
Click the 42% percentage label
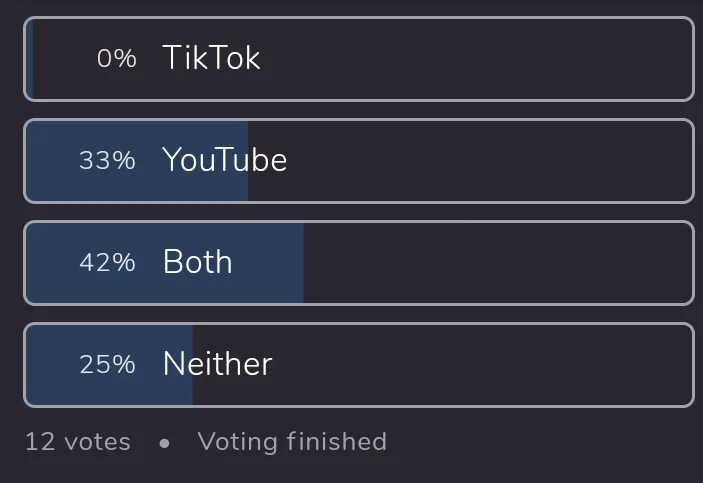[107, 262]
